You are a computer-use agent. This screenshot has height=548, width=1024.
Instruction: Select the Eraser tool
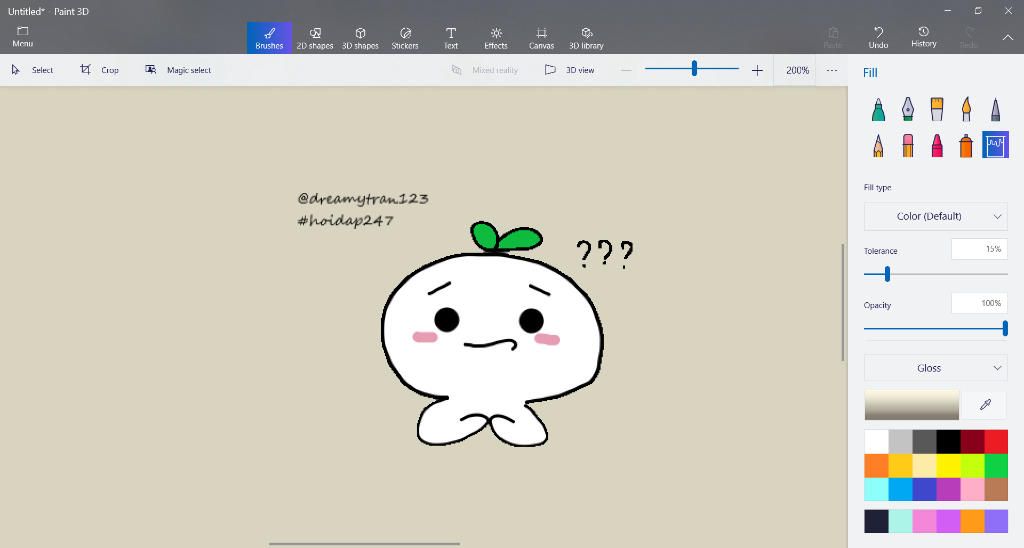point(908,145)
